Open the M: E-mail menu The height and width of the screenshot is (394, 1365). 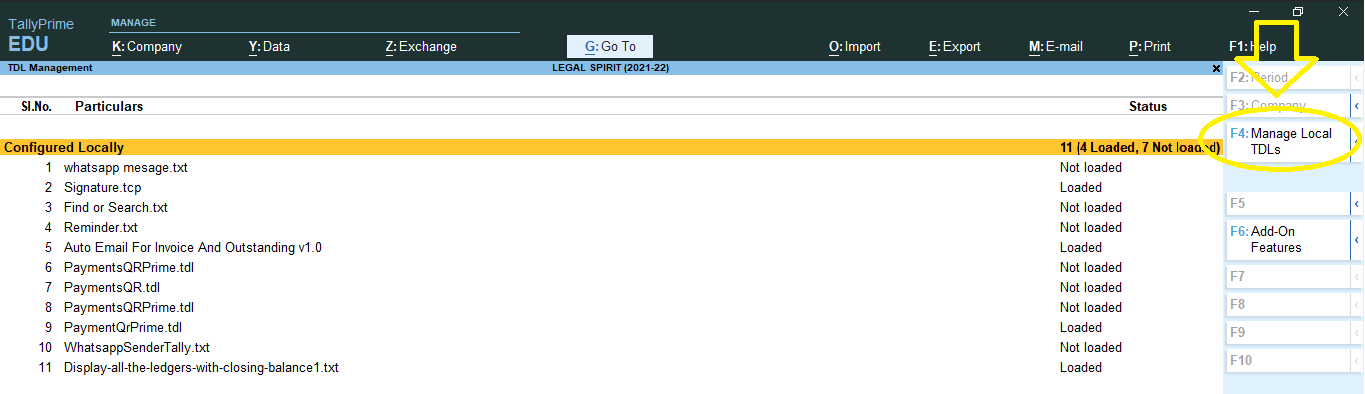coord(1055,46)
